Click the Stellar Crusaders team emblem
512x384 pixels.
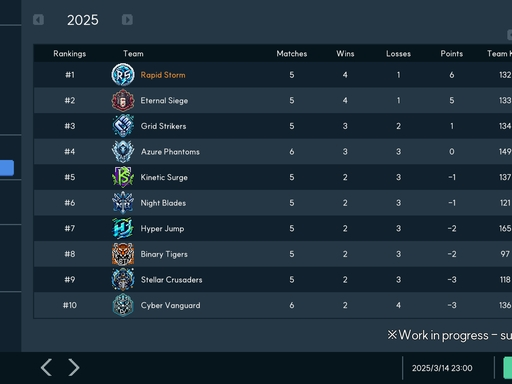click(x=123, y=279)
